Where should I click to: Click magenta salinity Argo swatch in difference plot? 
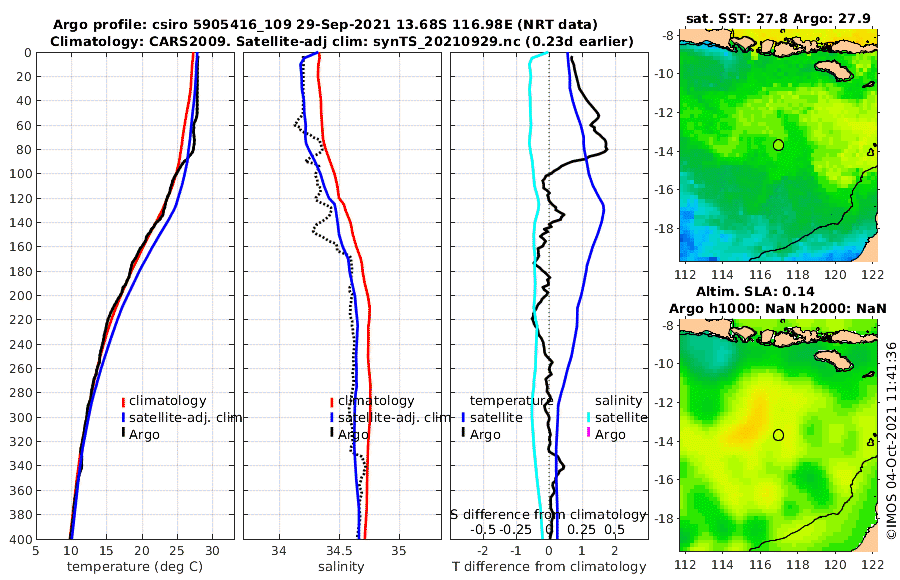pos(588,434)
